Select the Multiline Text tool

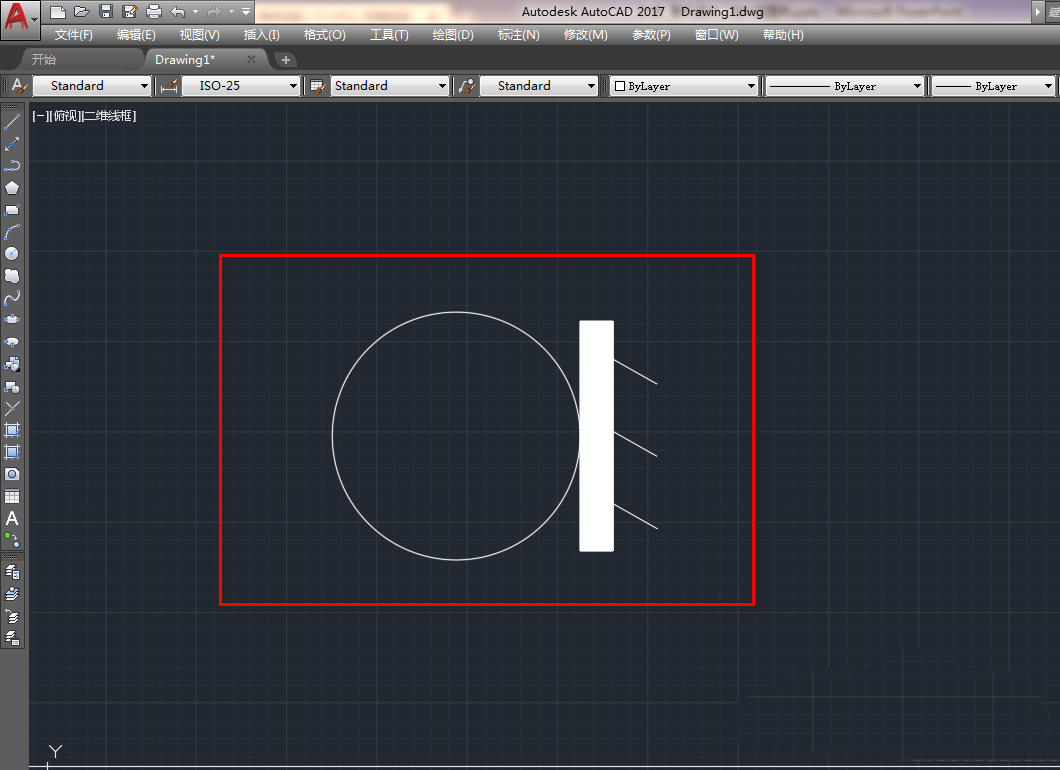point(12,518)
